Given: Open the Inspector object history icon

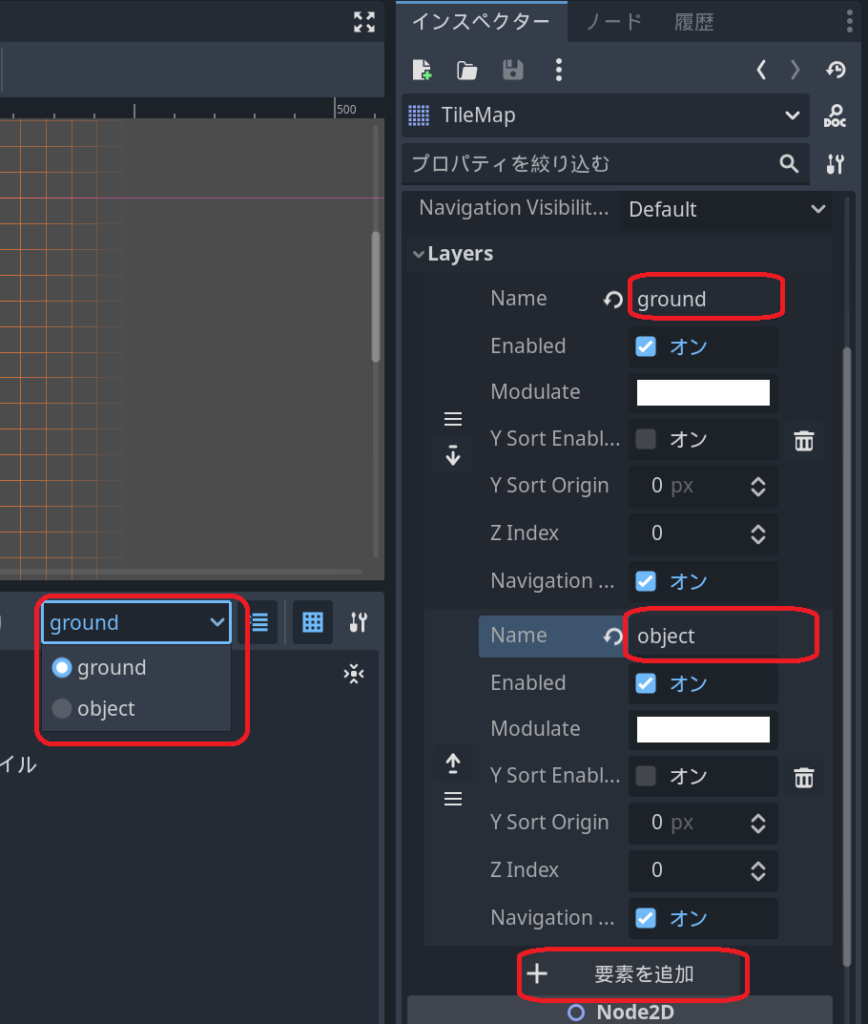Looking at the screenshot, I should [x=836, y=70].
